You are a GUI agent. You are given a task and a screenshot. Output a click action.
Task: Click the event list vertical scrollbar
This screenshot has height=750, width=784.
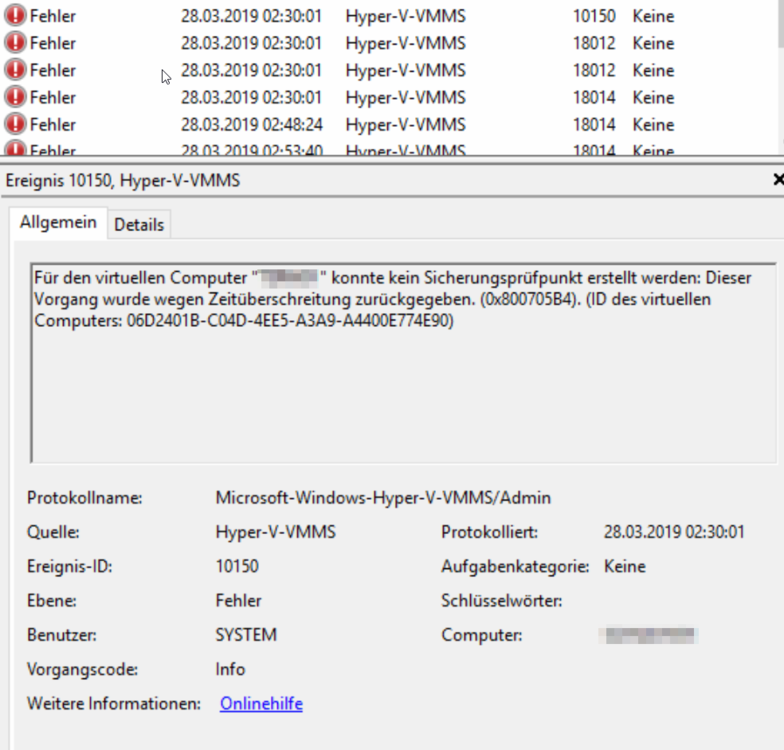(x=779, y=90)
